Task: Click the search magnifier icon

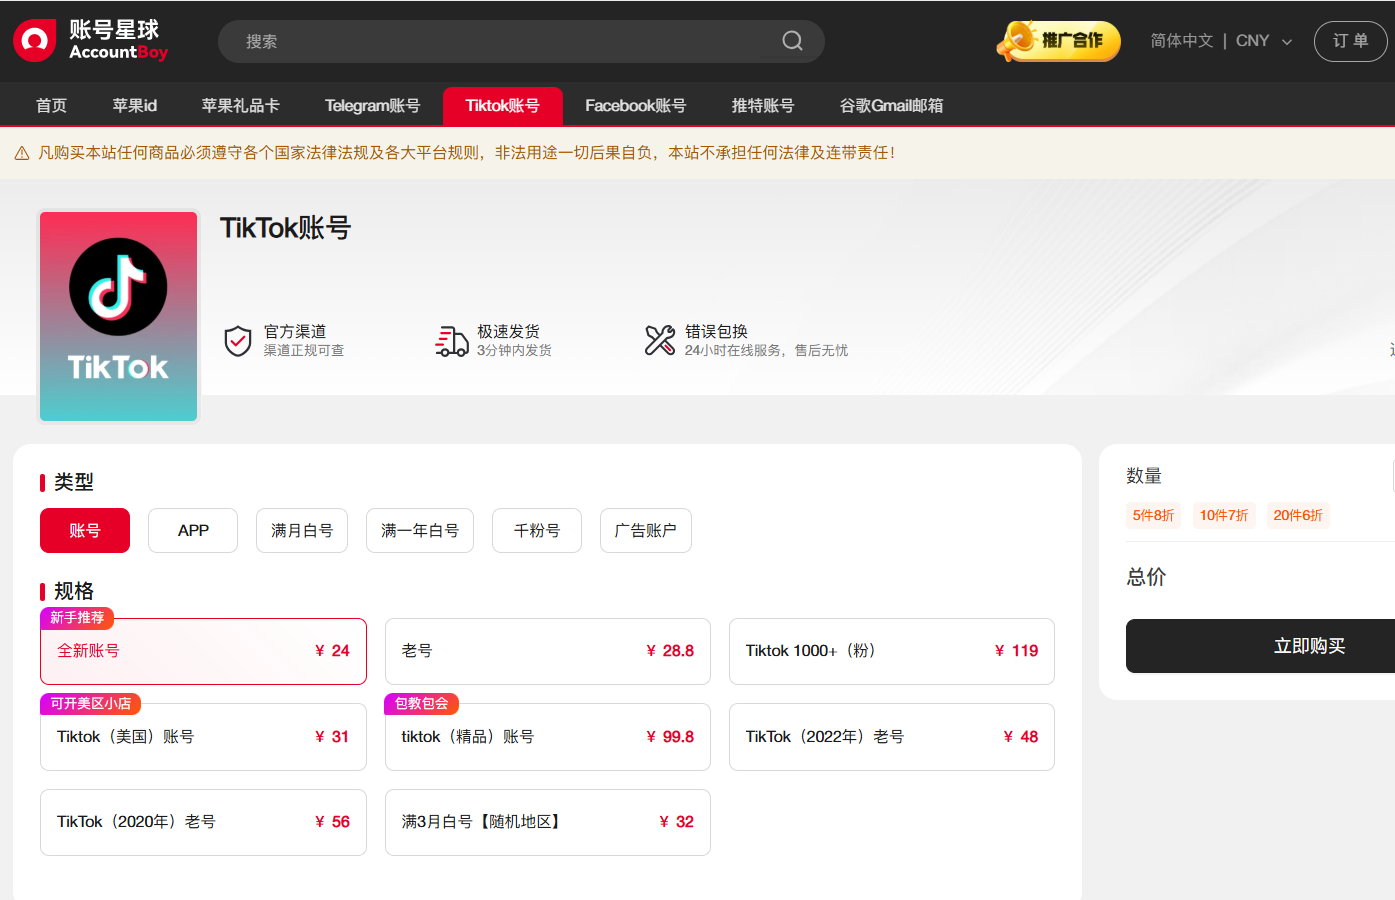Action: click(792, 41)
